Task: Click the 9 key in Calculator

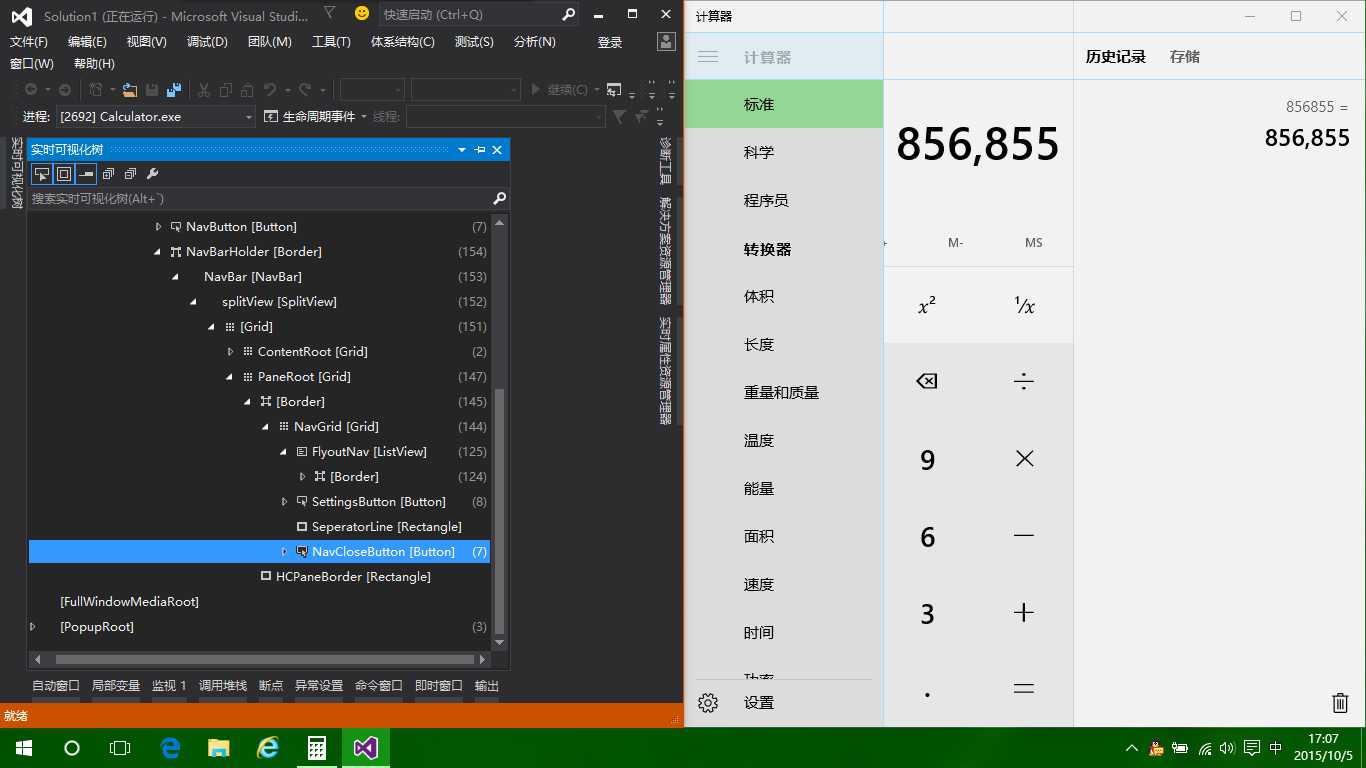Action: (927, 459)
